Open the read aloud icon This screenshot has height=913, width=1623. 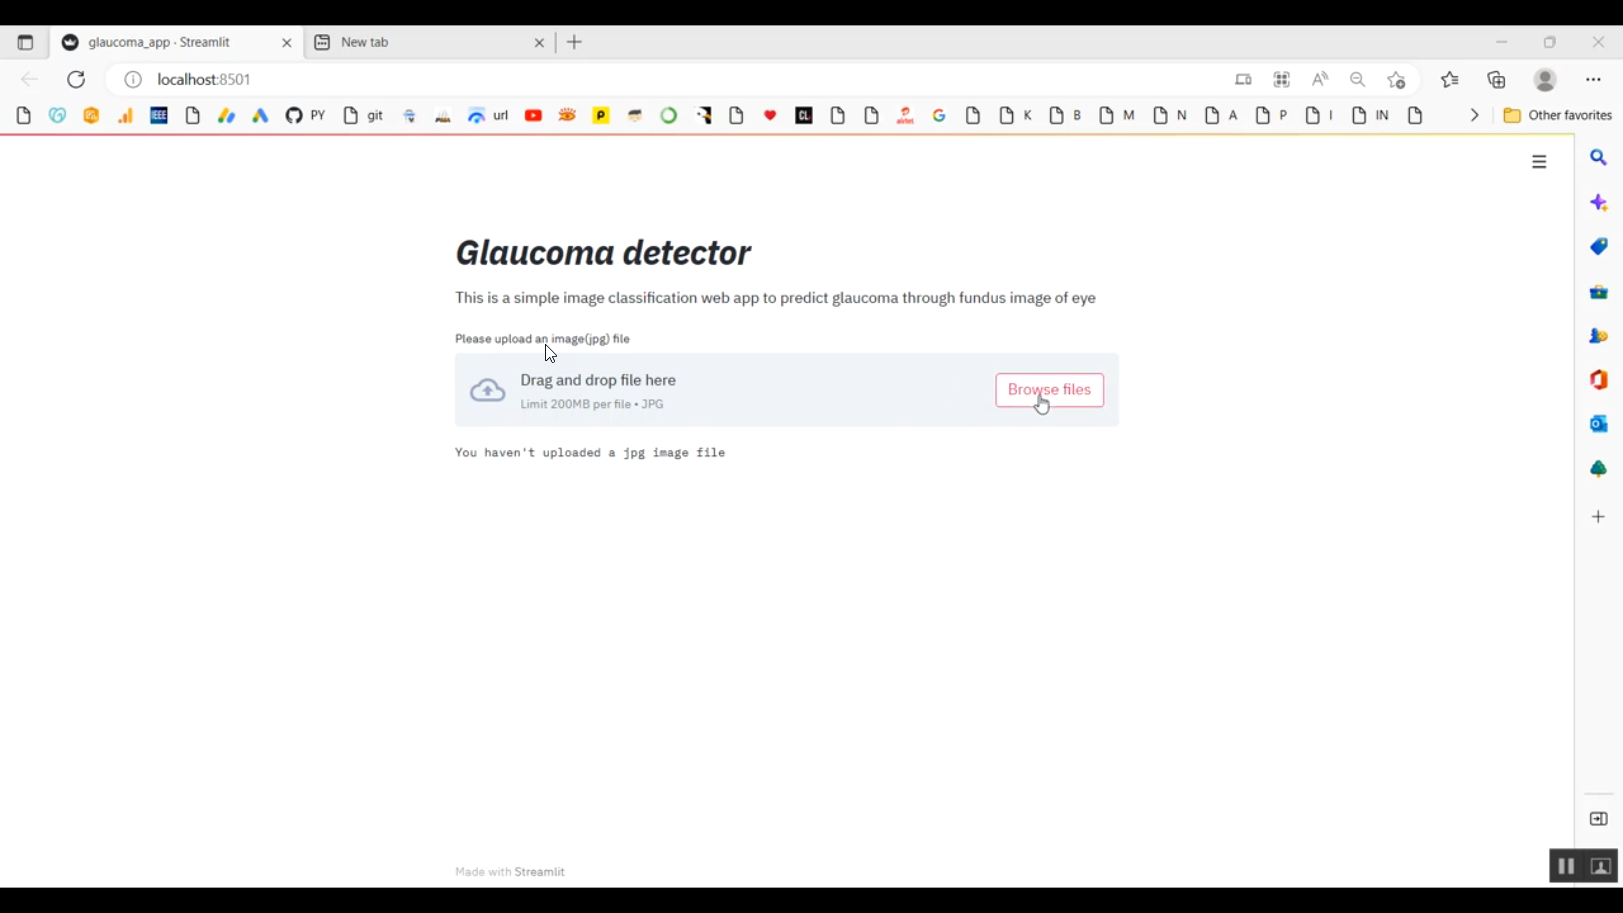1320,79
